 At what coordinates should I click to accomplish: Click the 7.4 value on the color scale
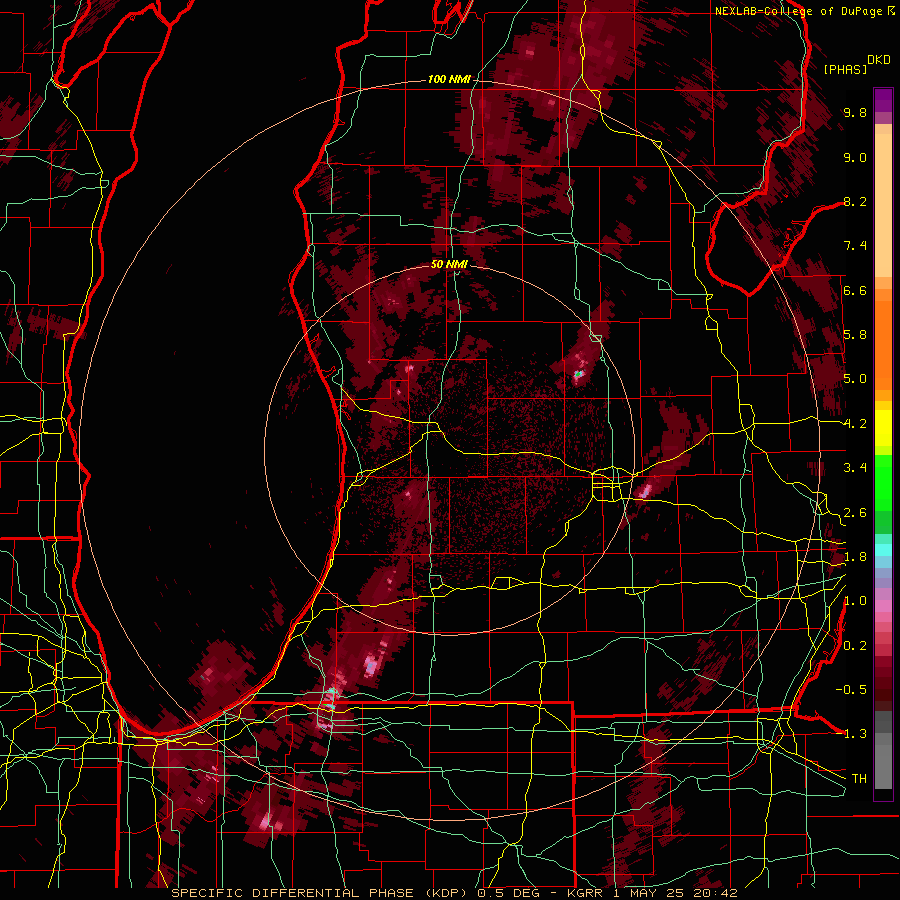pyautogui.click(x=855, y=246)
